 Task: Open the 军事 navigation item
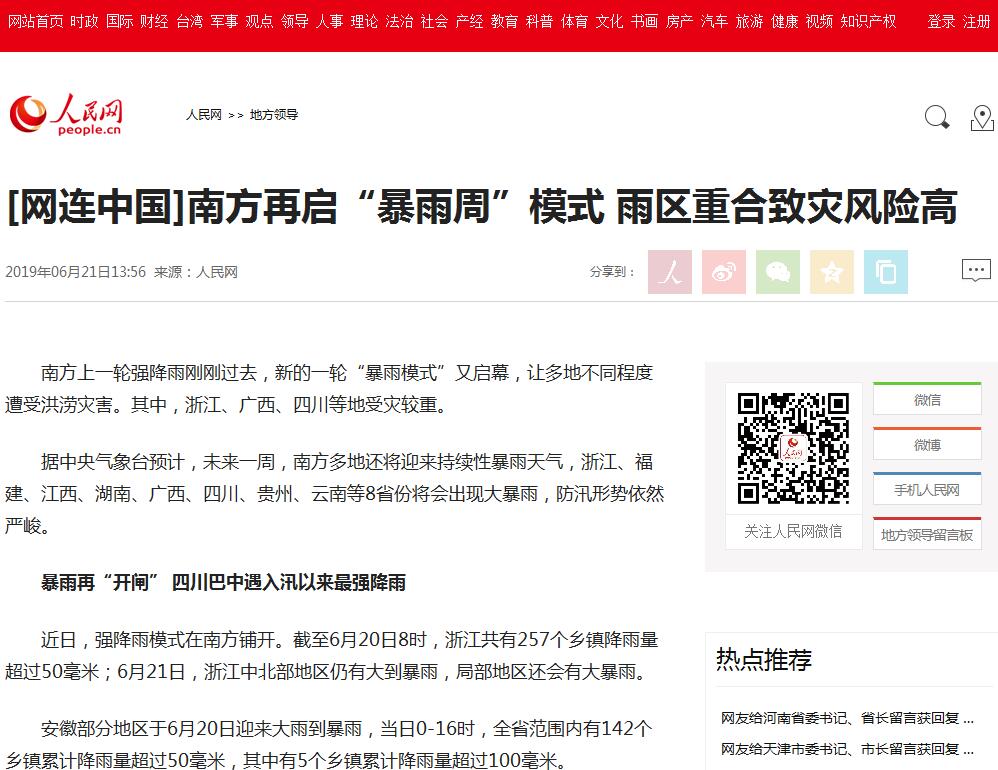pyautogui.click(x=224, y=22)
